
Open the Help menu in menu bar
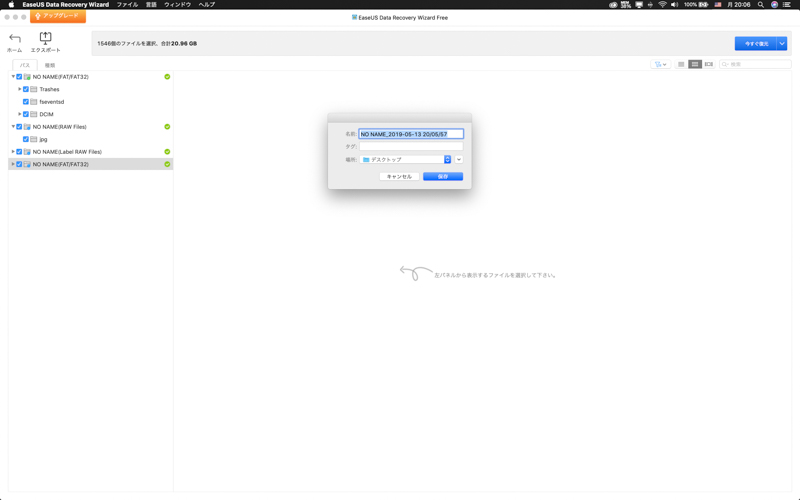point(207,5)
